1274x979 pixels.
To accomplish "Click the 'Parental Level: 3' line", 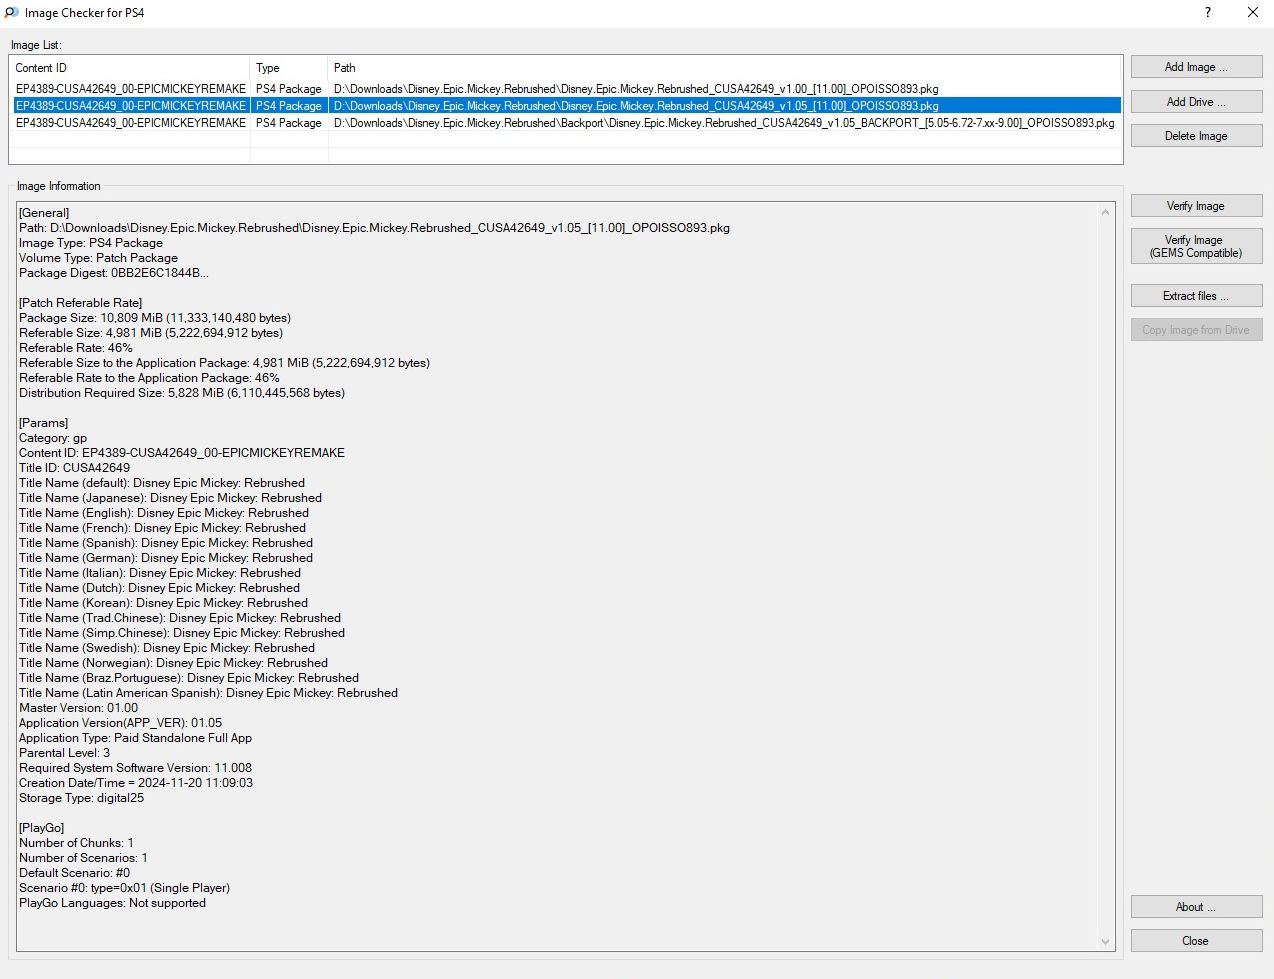I will (x=65, y=753).
